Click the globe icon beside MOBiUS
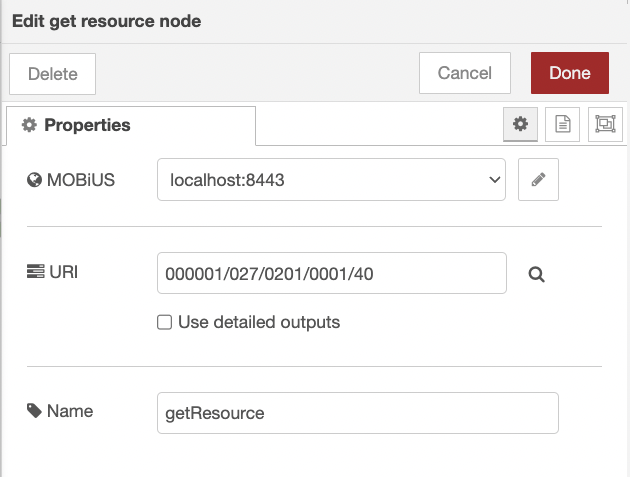The height and width of the screenshot is (477, 630). (x=35, y=180)
